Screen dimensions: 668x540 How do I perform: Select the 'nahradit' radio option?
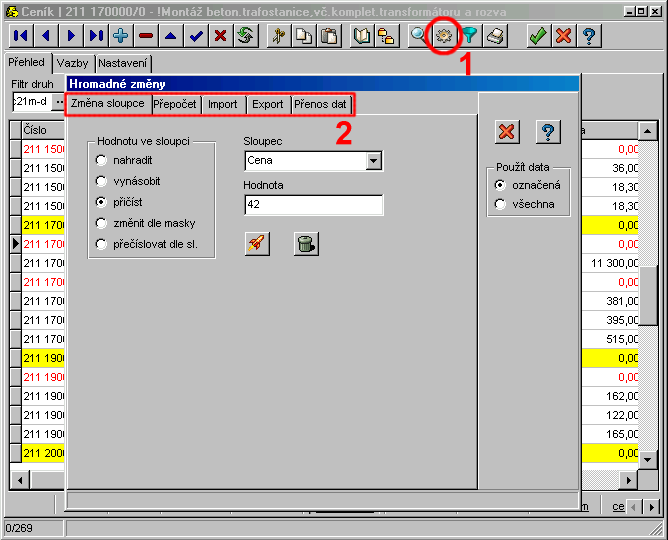[101, 160]
